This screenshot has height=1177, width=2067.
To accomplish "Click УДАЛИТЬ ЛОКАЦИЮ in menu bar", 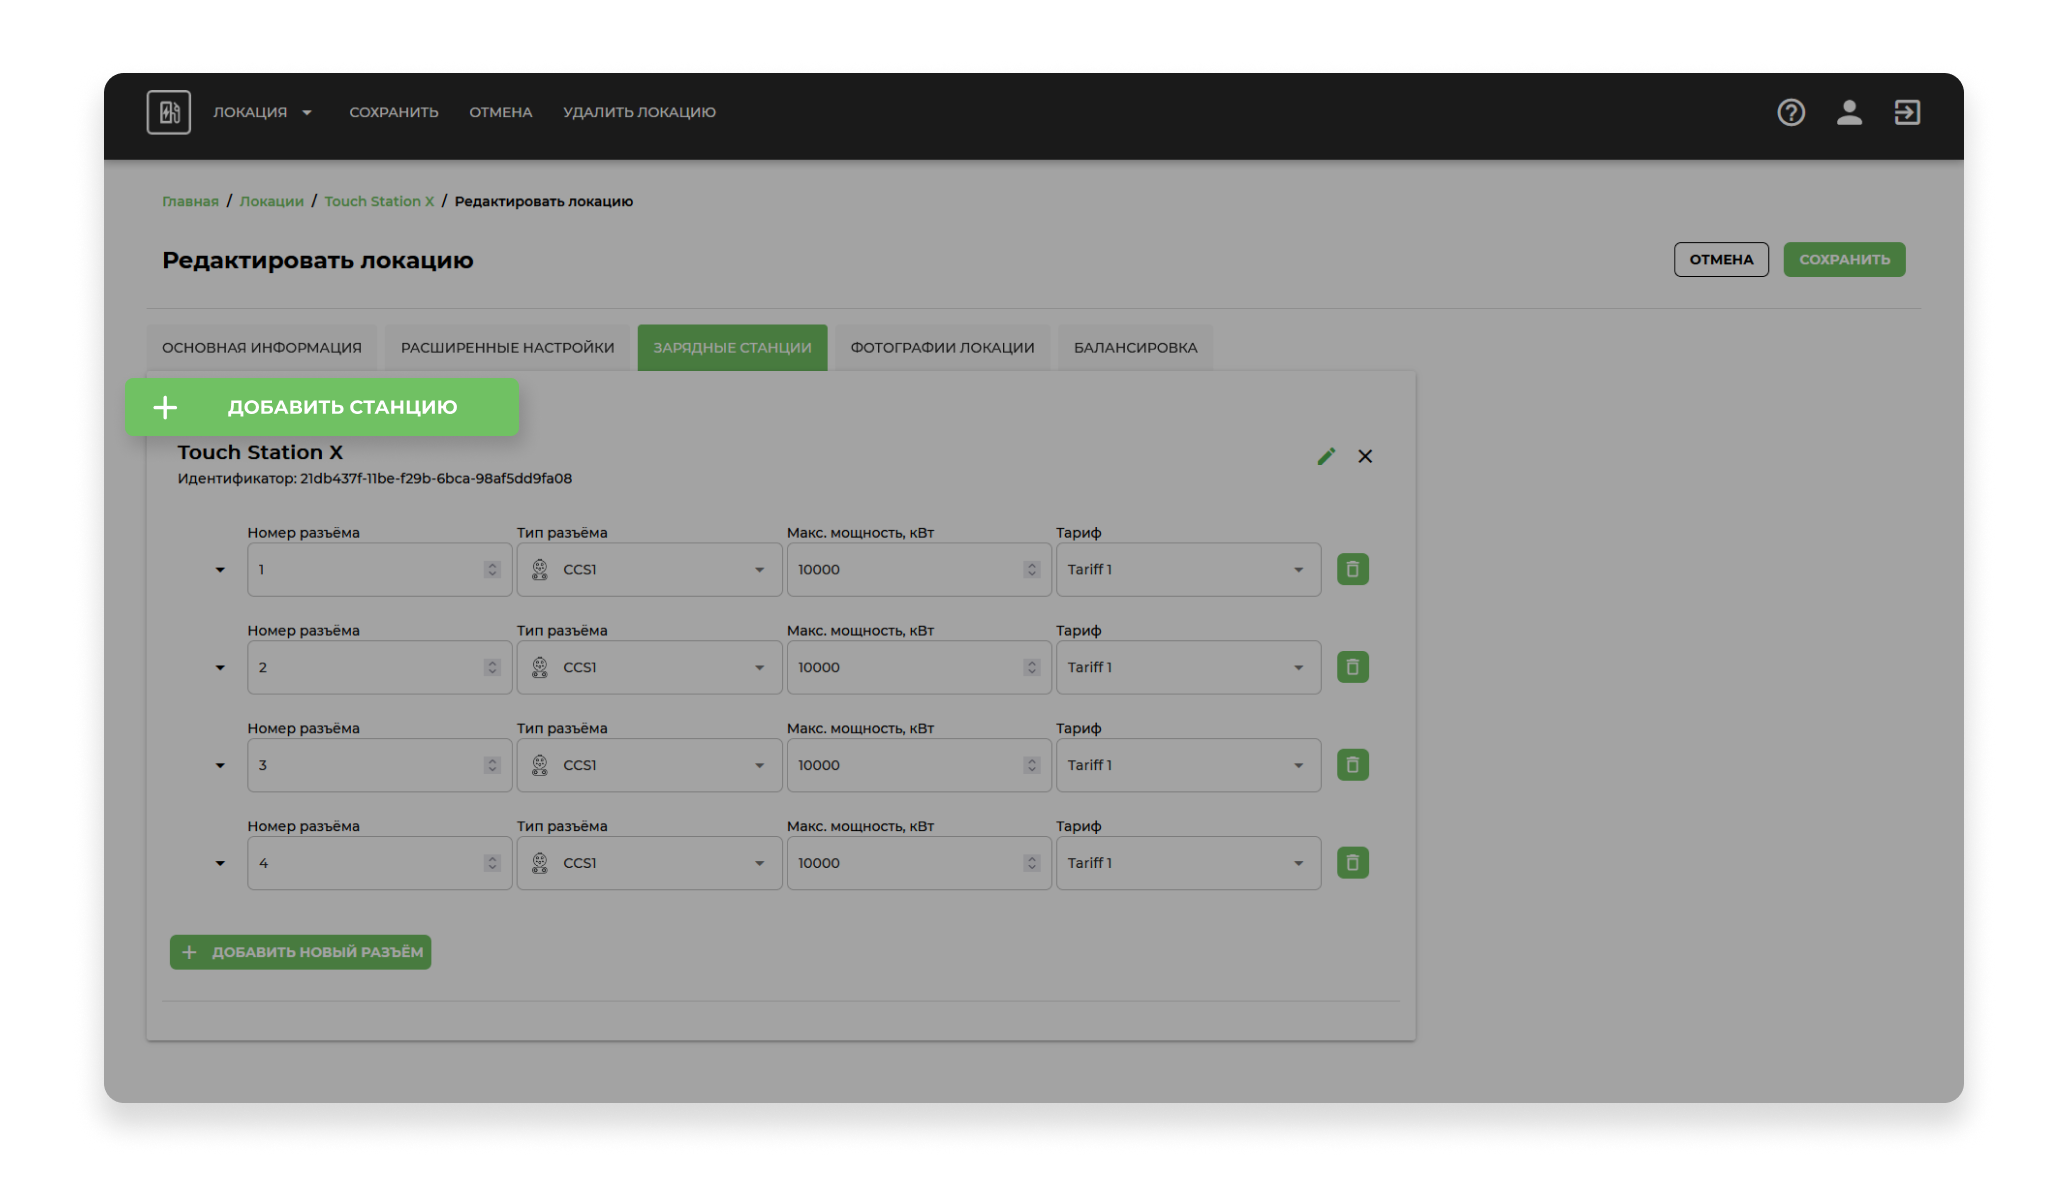I will (639, 112).
